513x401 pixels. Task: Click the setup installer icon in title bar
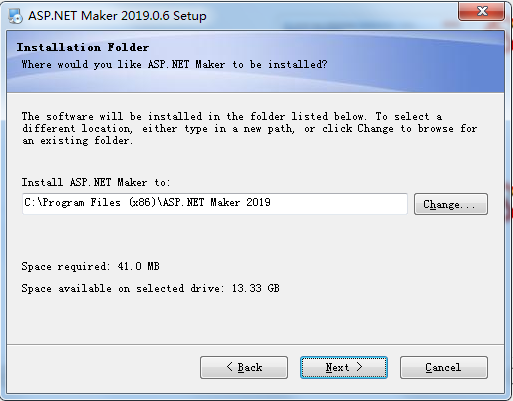tap(15, 16)
